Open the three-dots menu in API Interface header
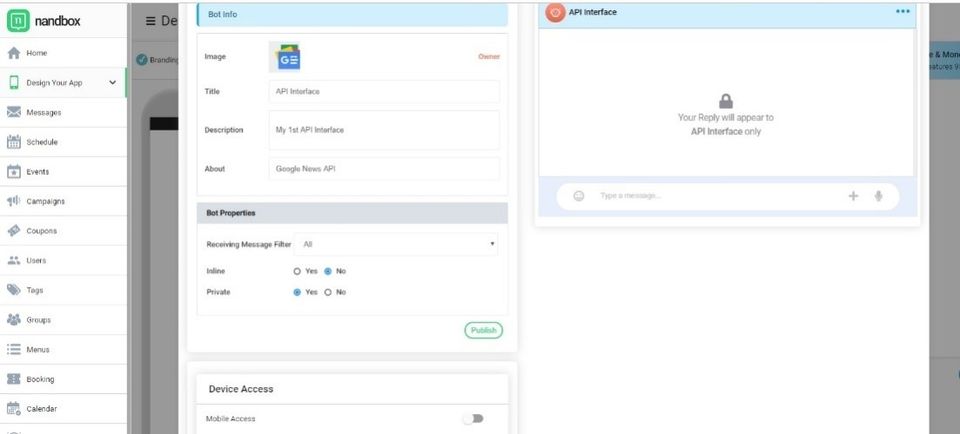This screenshot has width=960, height=434. coord(902,11)
